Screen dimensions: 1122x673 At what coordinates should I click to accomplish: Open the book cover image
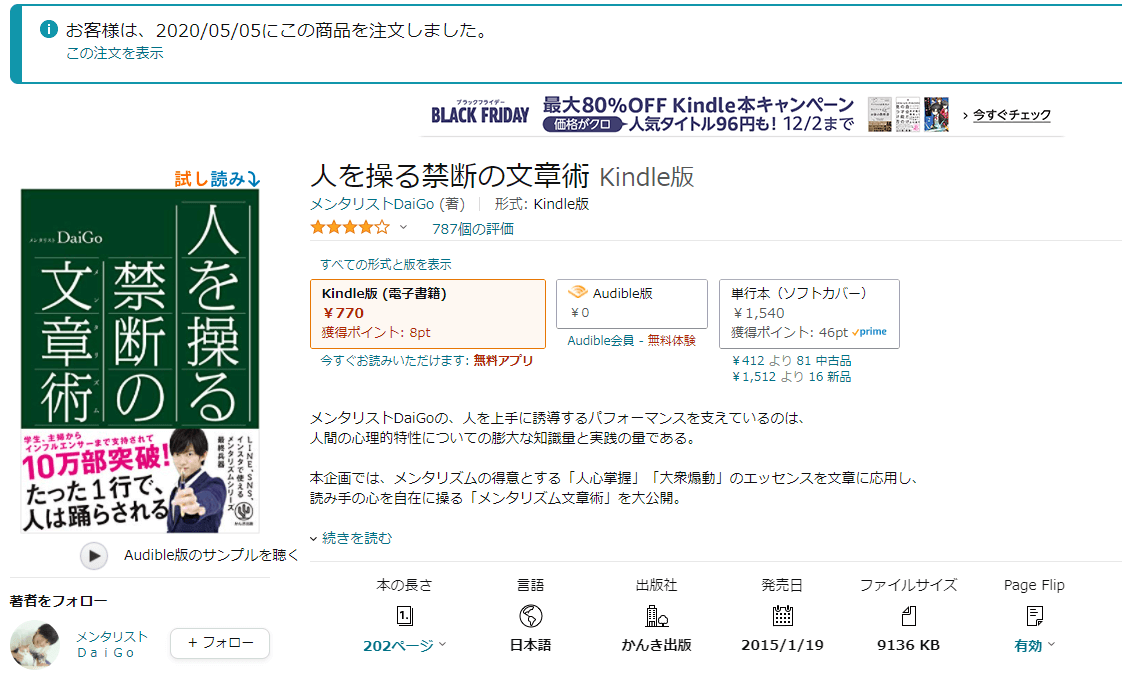[140, 361]
